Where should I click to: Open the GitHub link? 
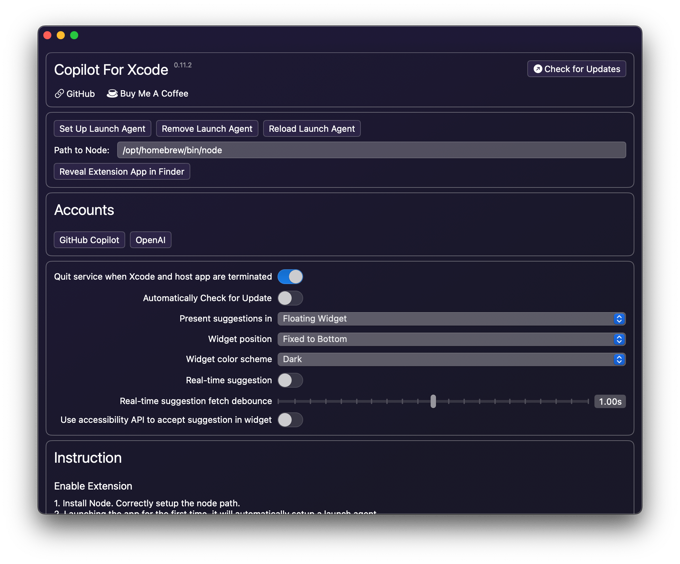[x=75, y=94]
